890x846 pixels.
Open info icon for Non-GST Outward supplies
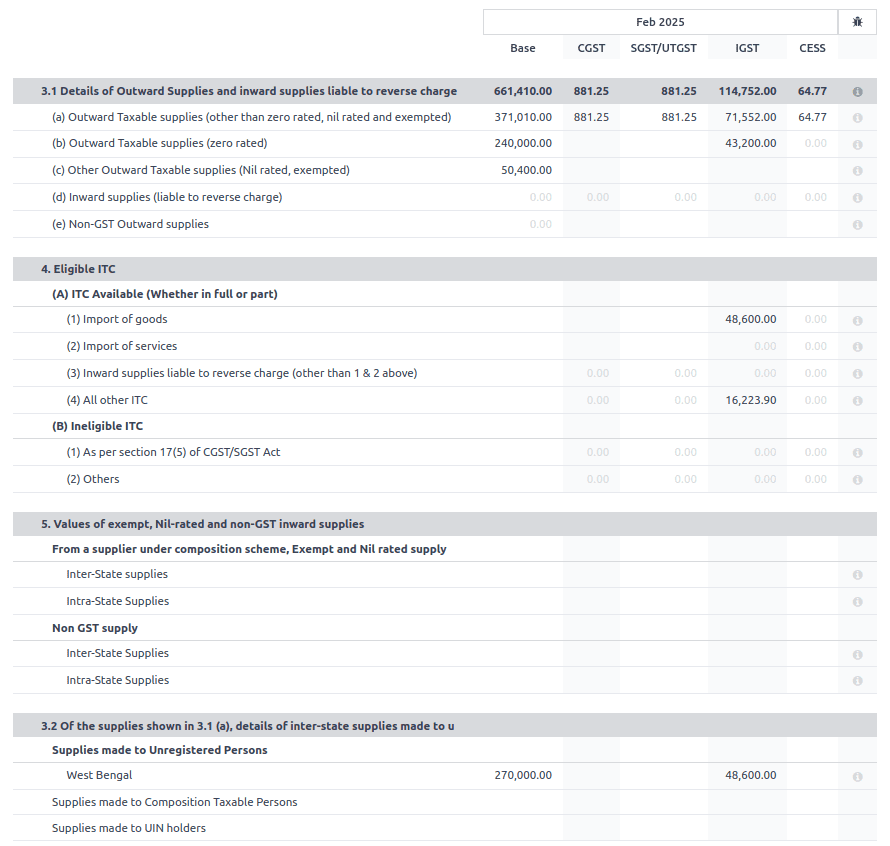point(857,224)
